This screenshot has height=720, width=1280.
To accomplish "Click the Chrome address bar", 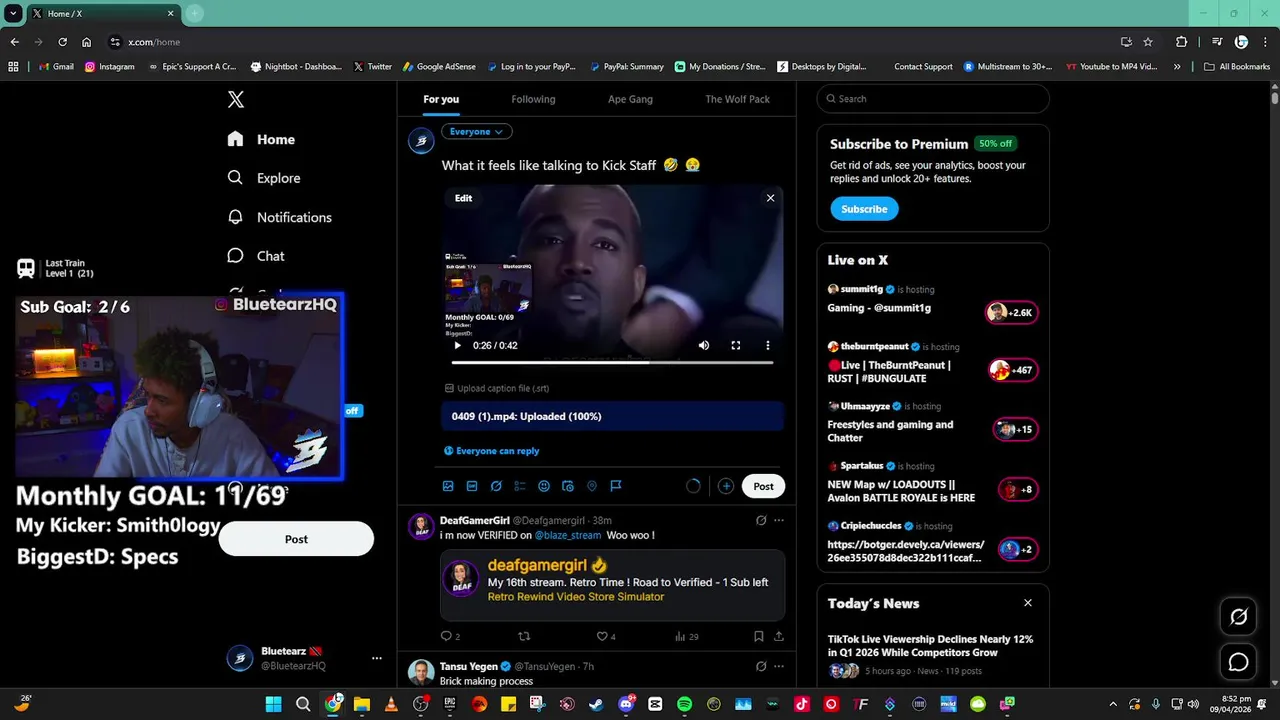I will (610, 42).
